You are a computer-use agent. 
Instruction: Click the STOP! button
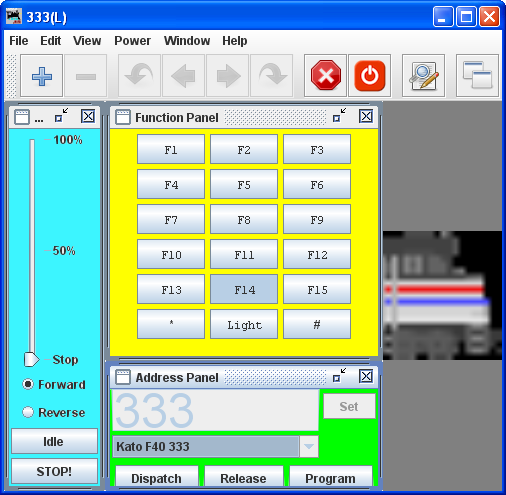point(54,471)
